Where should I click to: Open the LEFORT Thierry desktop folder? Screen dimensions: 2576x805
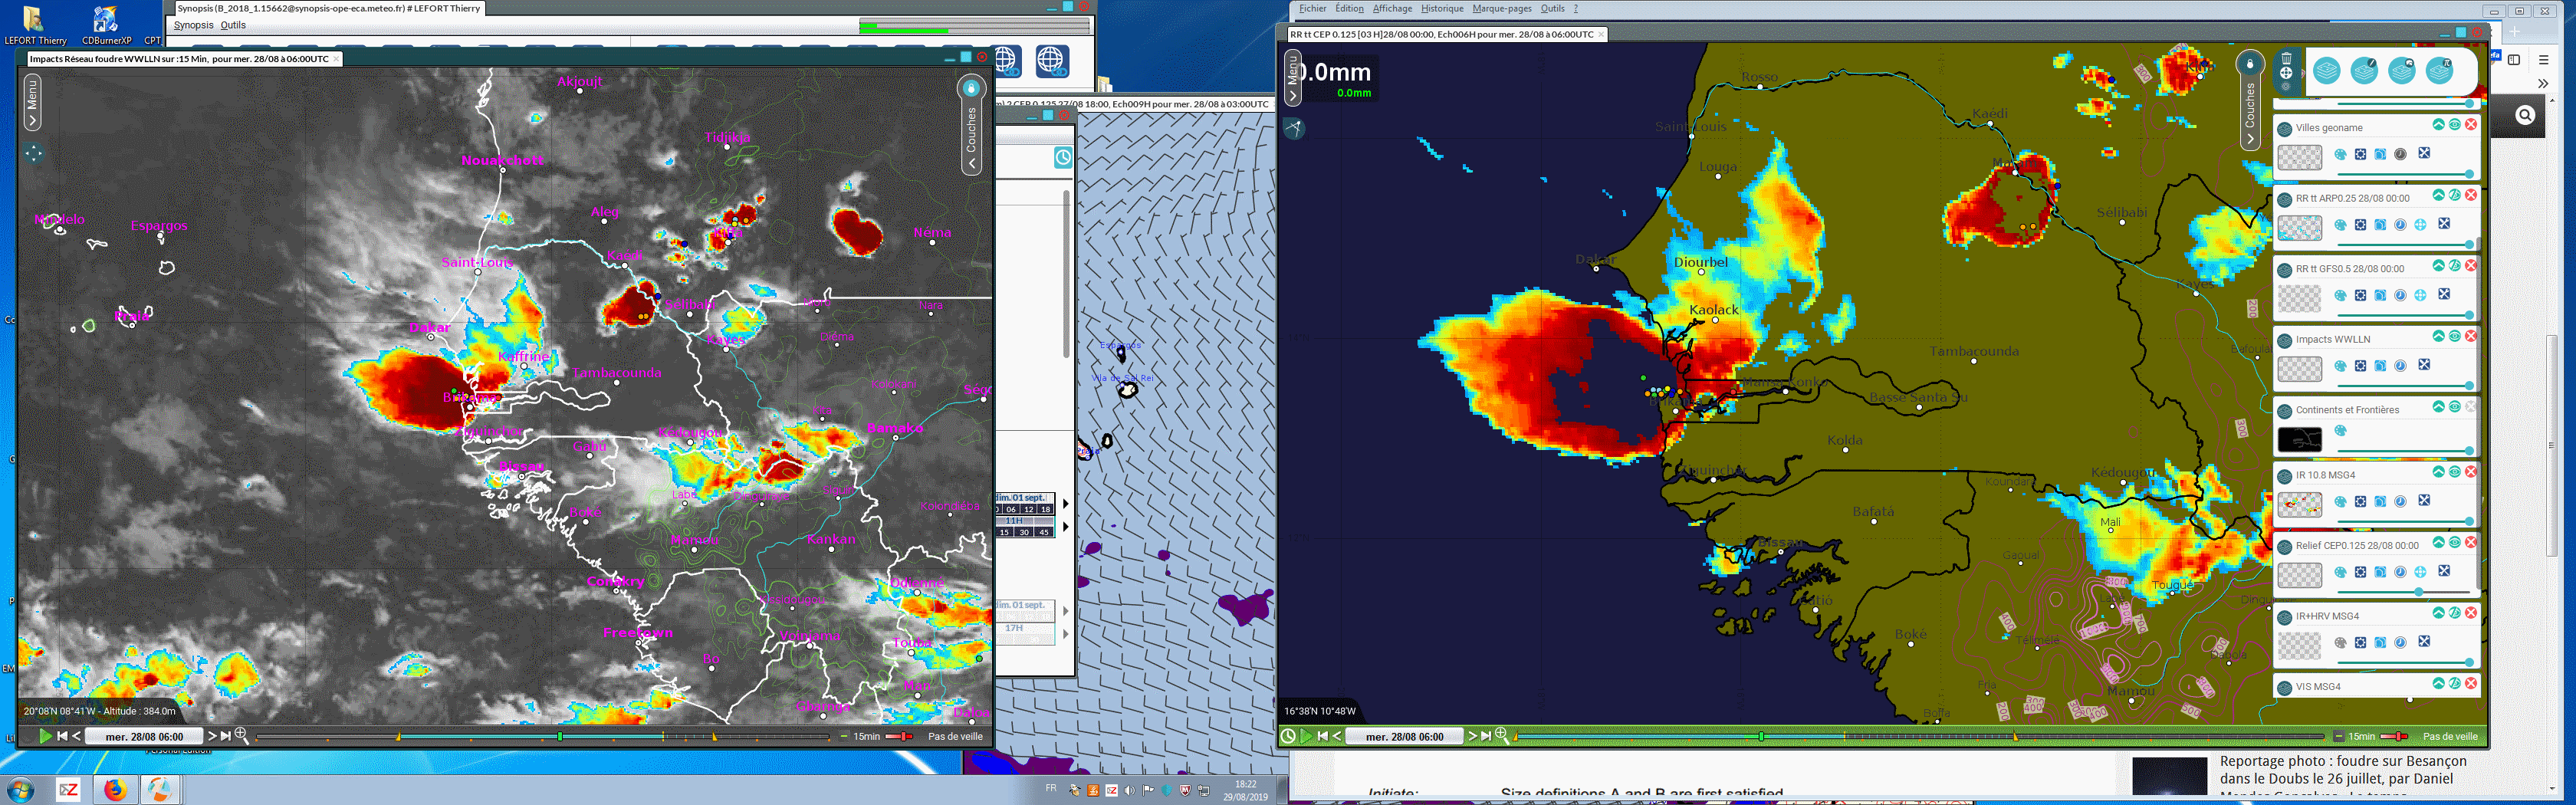click(x=35, y=25)
